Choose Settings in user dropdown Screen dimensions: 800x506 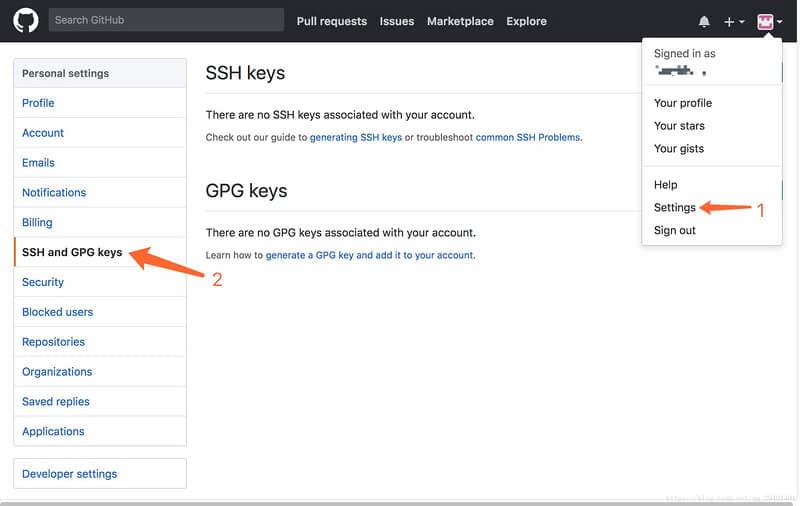tap(674, 208)
